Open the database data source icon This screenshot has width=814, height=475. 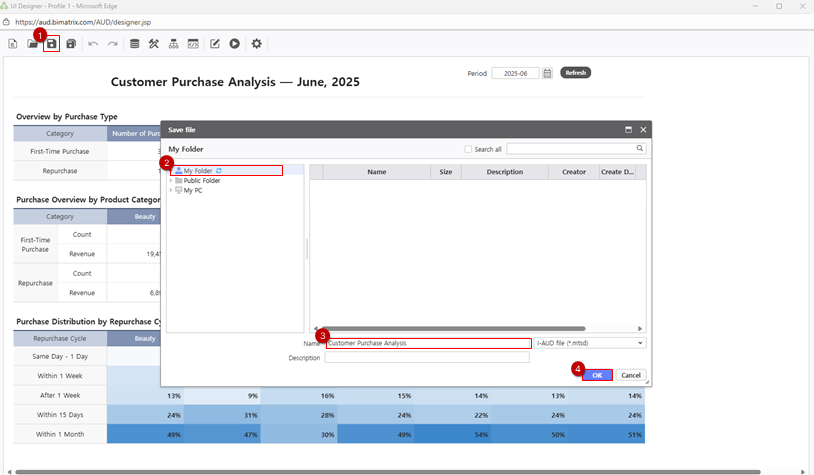click(135, 44)
